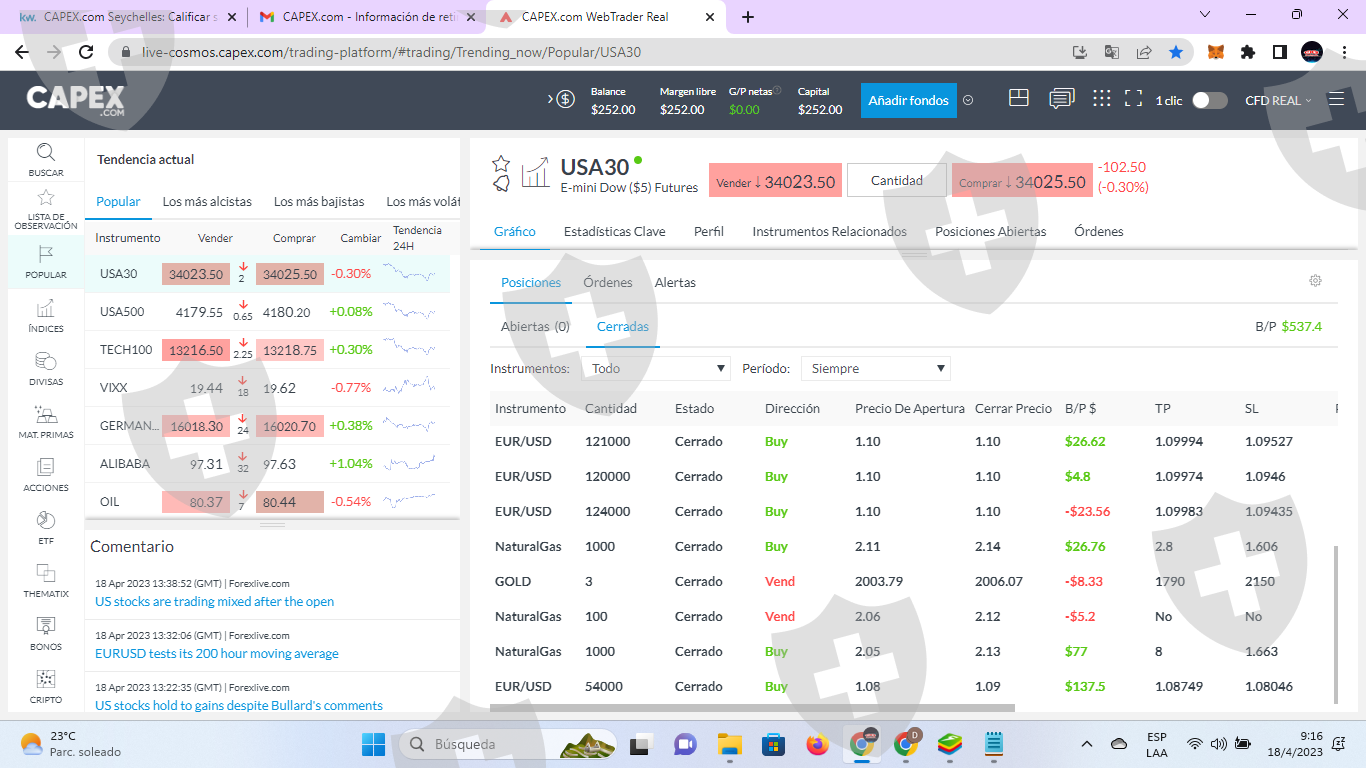The image size is (1366, 768).
Task: Expand the CFD REAL account selector
Action: 1277,100
